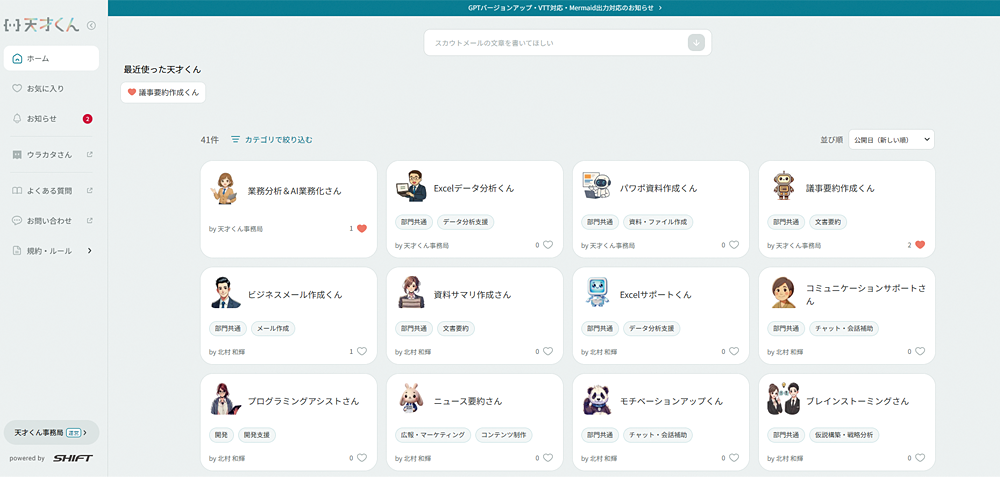The image size is (1000, 477).
Task: Unfavorite 業務分析＆AI業務化さん via red heart
Action: coord(362,229)
